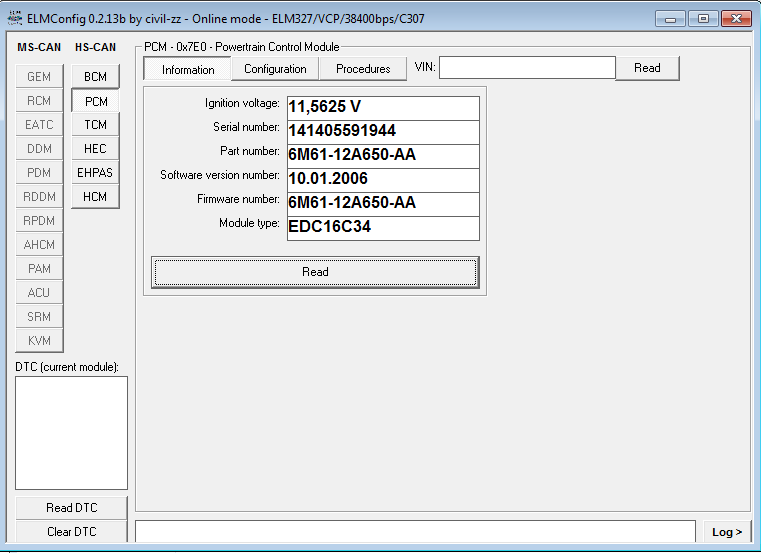Click the Ignition voltage value field
Screen dimensions: 761x553
tap(383, 107)
